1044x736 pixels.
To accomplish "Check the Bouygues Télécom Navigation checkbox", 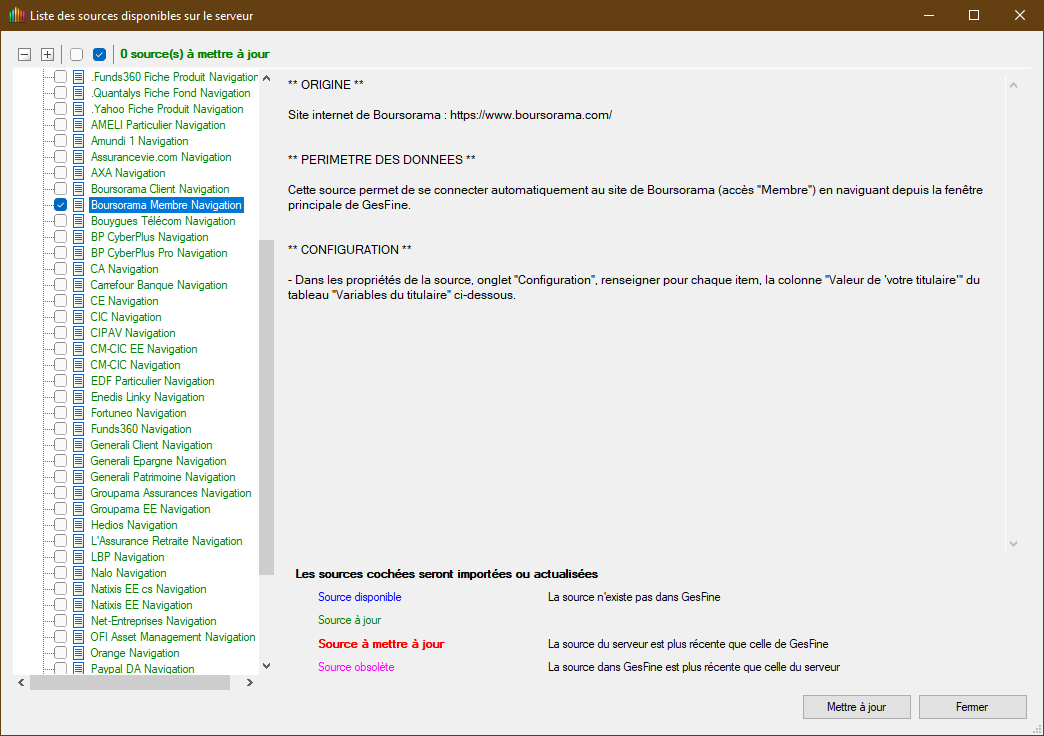I will click(x=61, y=221).
